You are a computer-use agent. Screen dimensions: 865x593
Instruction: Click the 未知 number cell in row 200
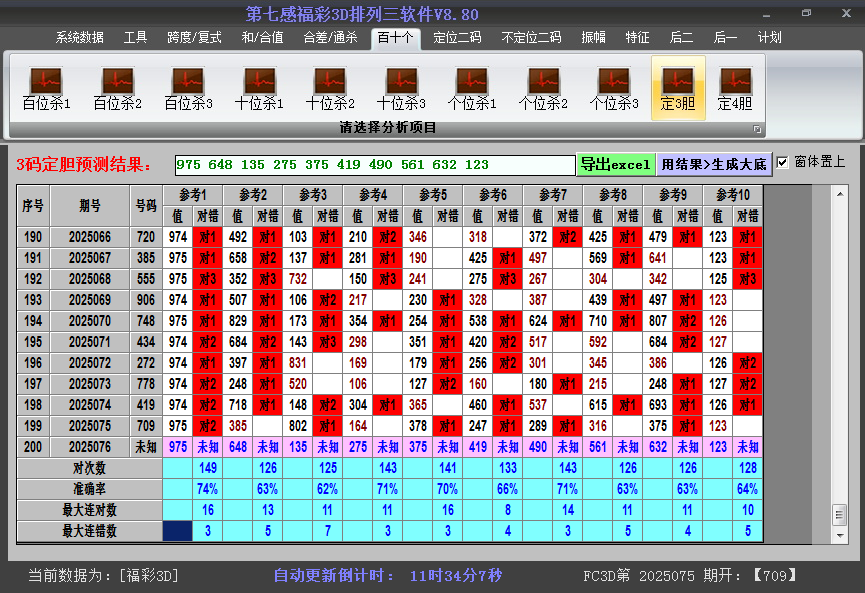(146, 447)
